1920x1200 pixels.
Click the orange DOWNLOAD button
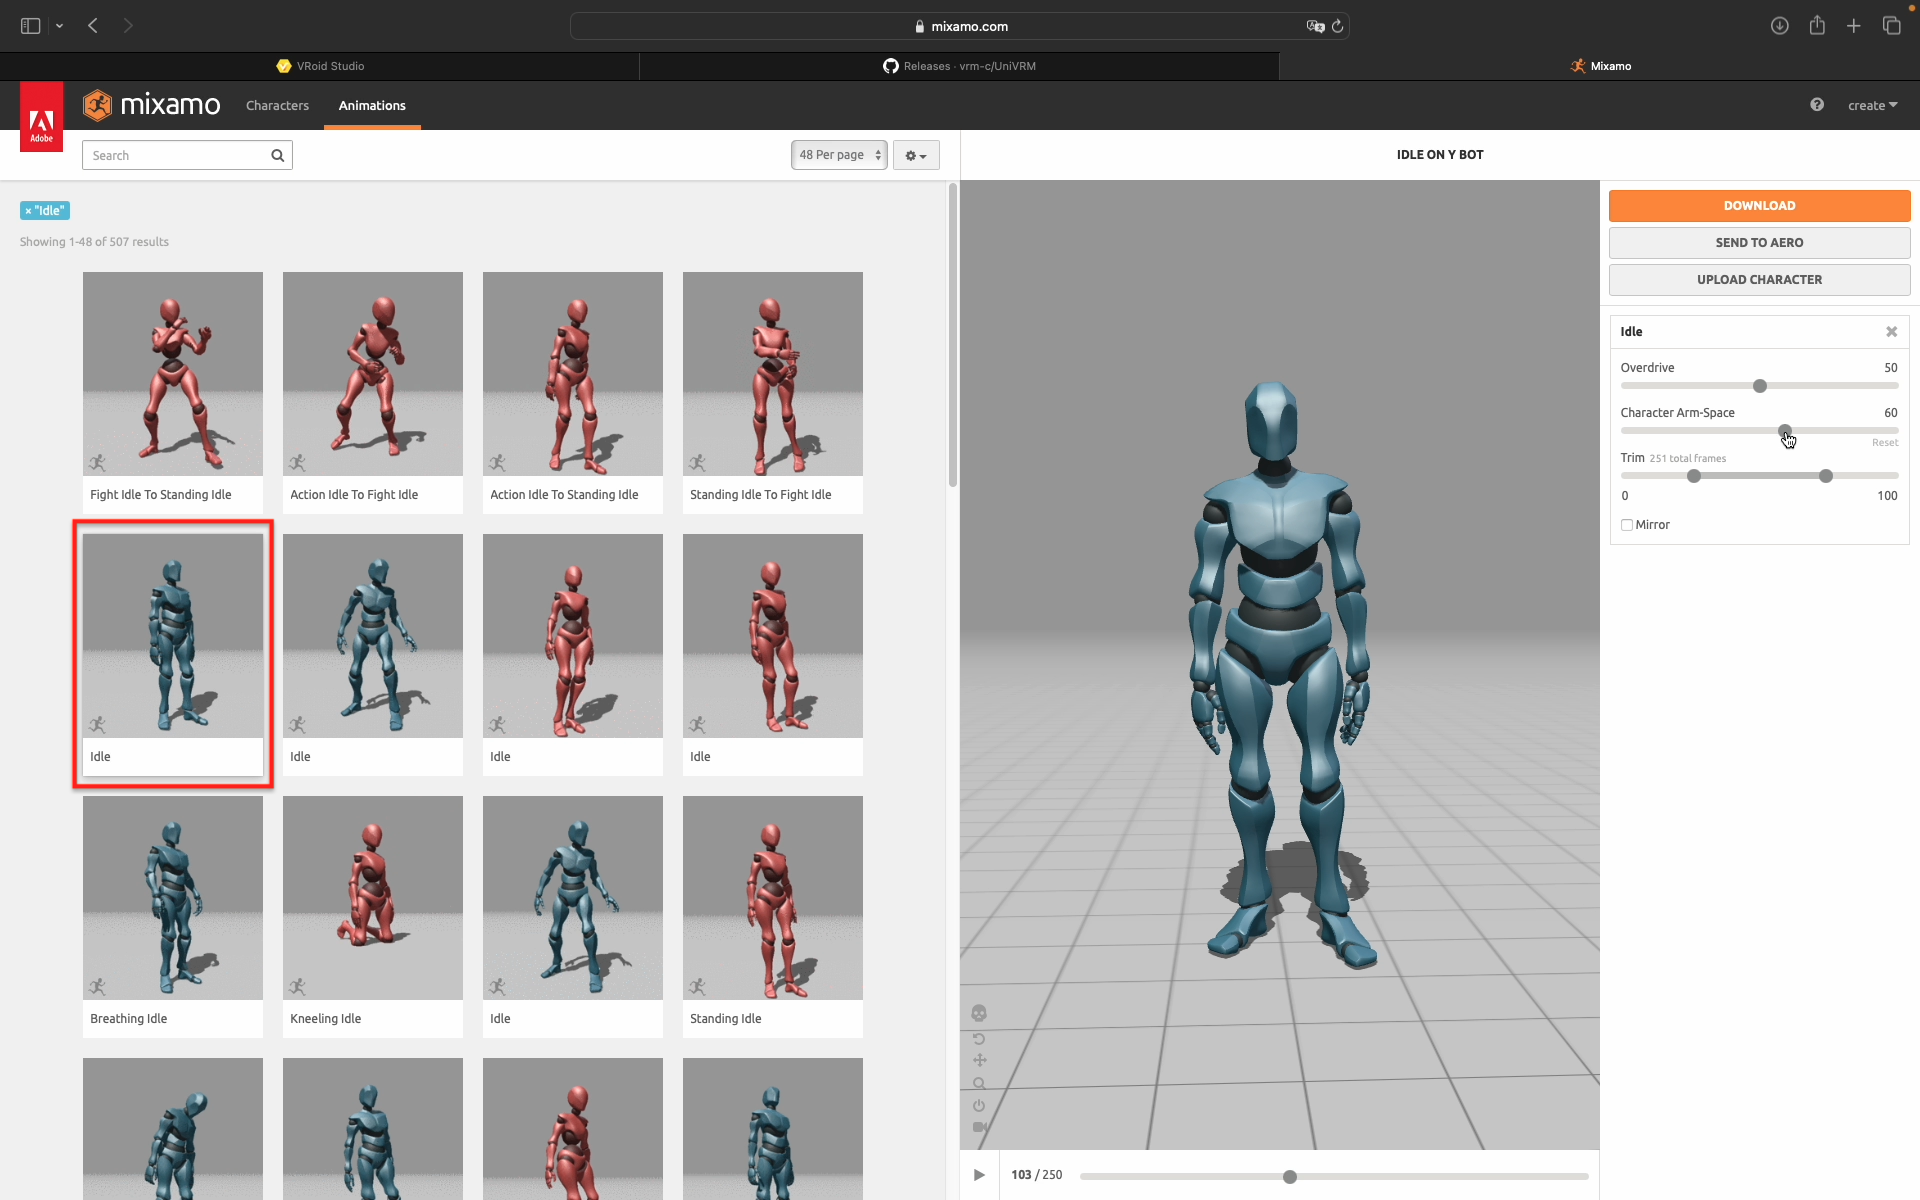[1759, 206]
